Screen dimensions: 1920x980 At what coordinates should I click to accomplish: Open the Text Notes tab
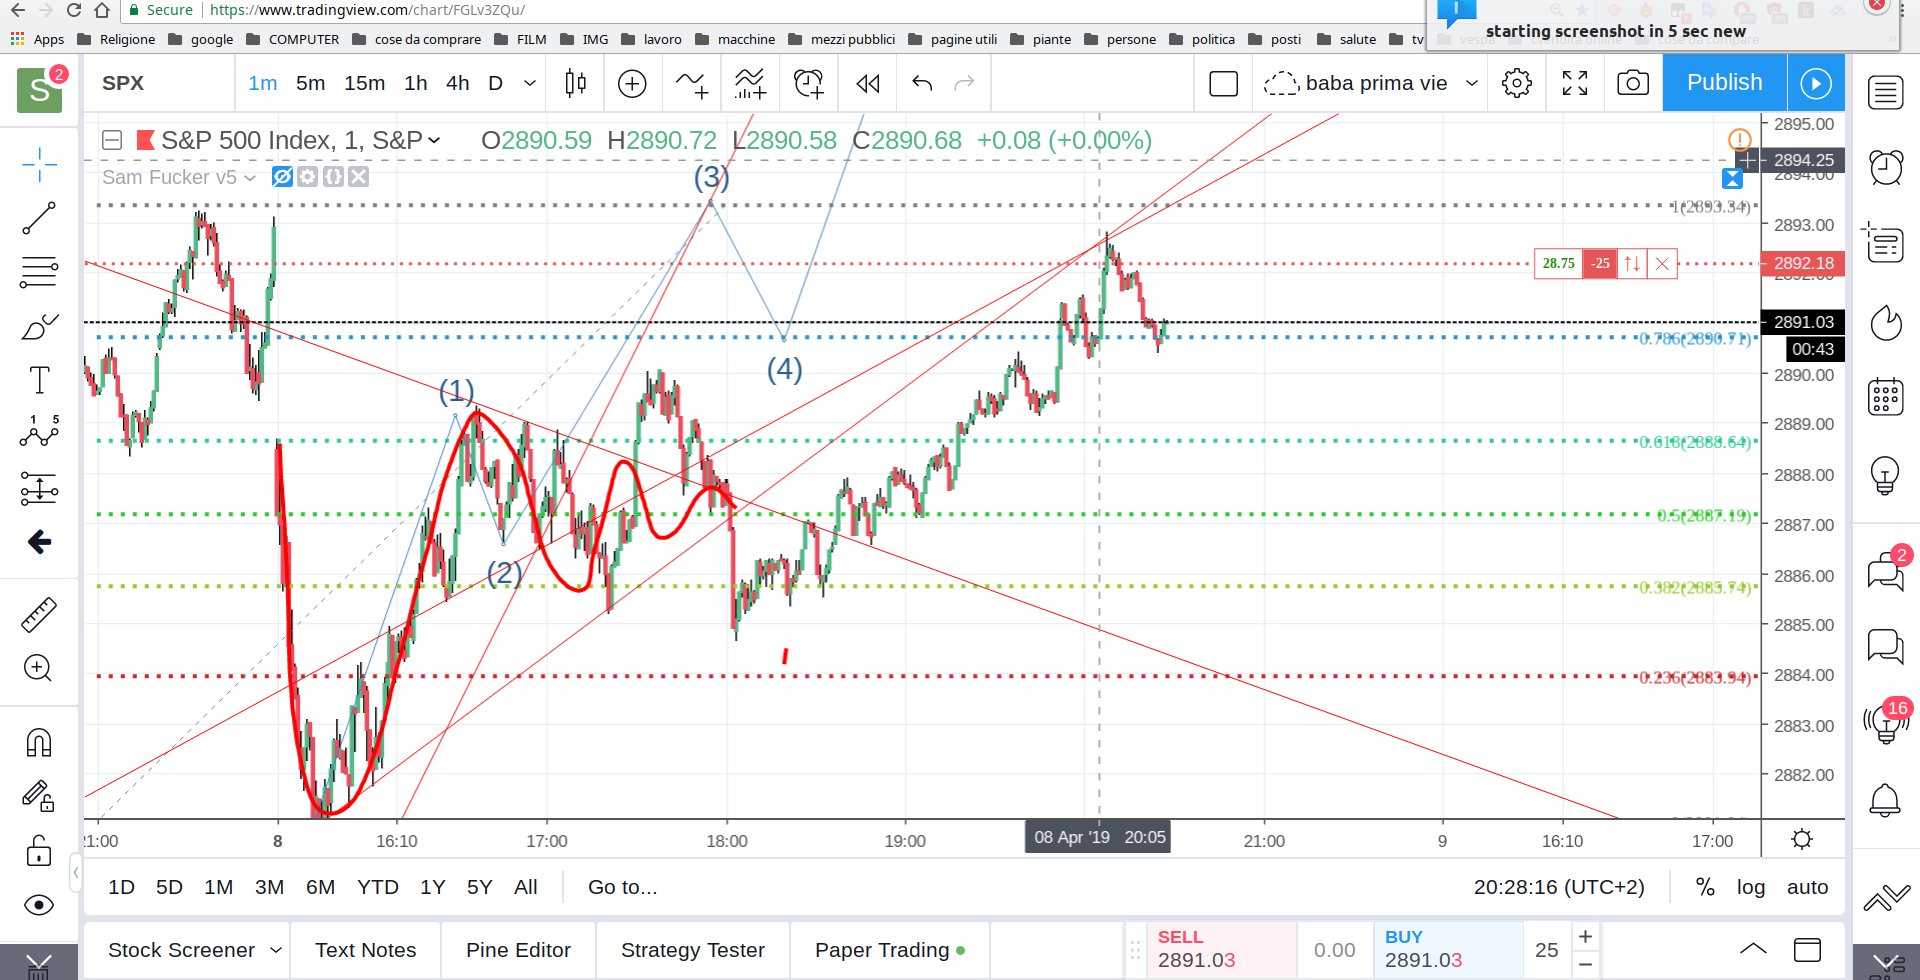point(366,950)
